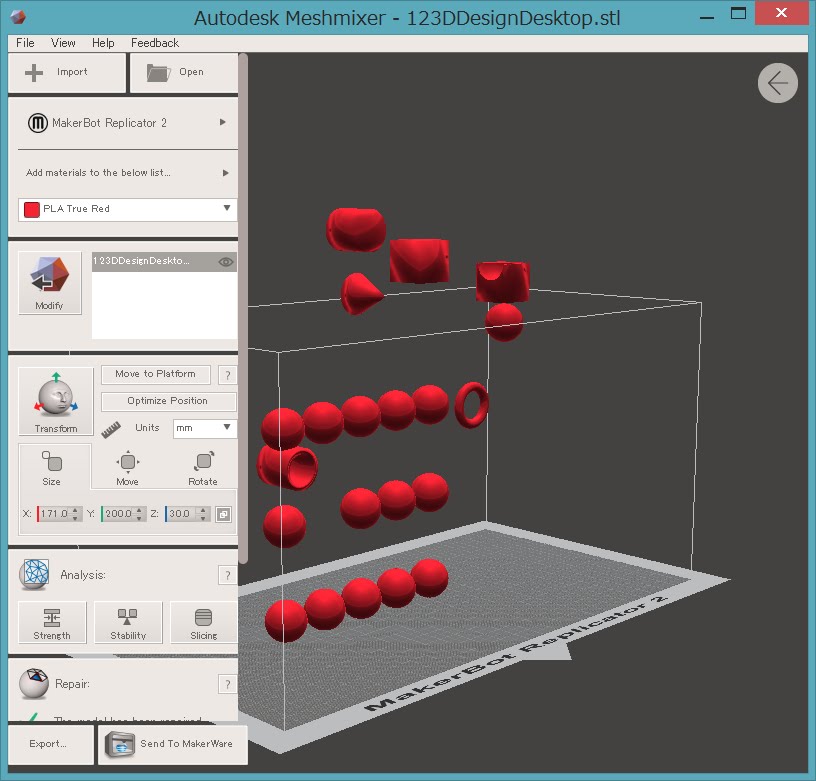This screenshot has height=781, width=816.
Task: Open the File menu
Action: [25, 43]
